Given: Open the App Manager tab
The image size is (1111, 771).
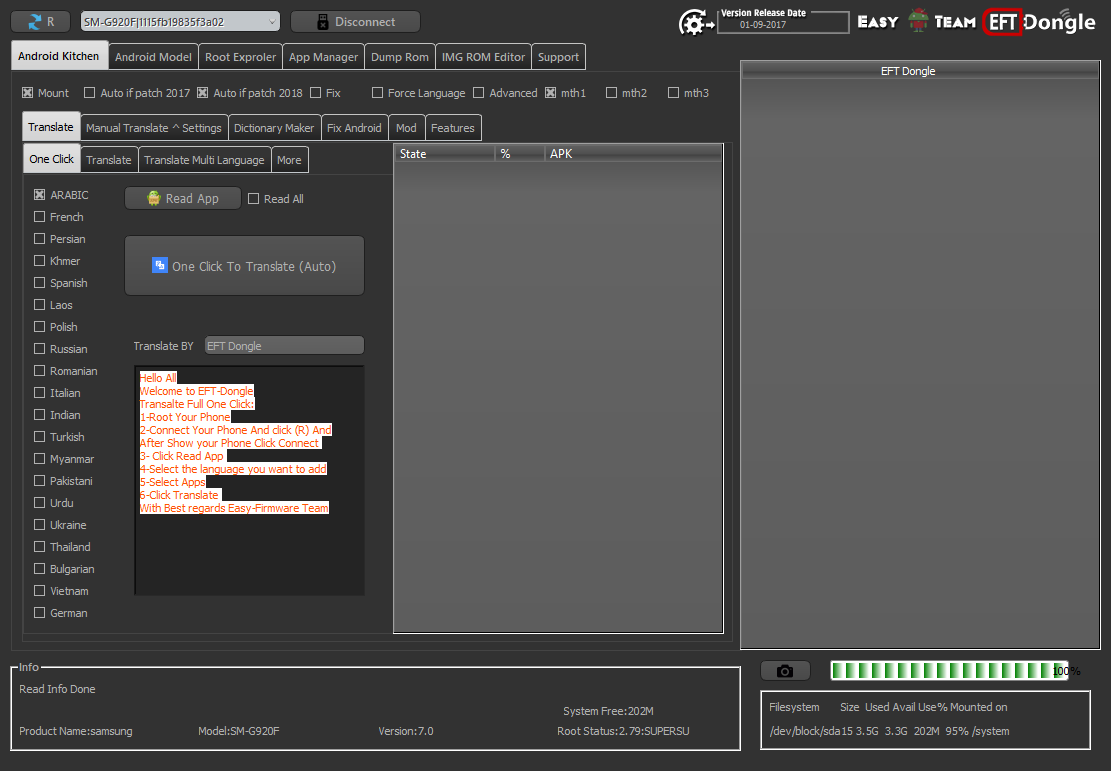Looking at the screenshot, I should 323,57.
